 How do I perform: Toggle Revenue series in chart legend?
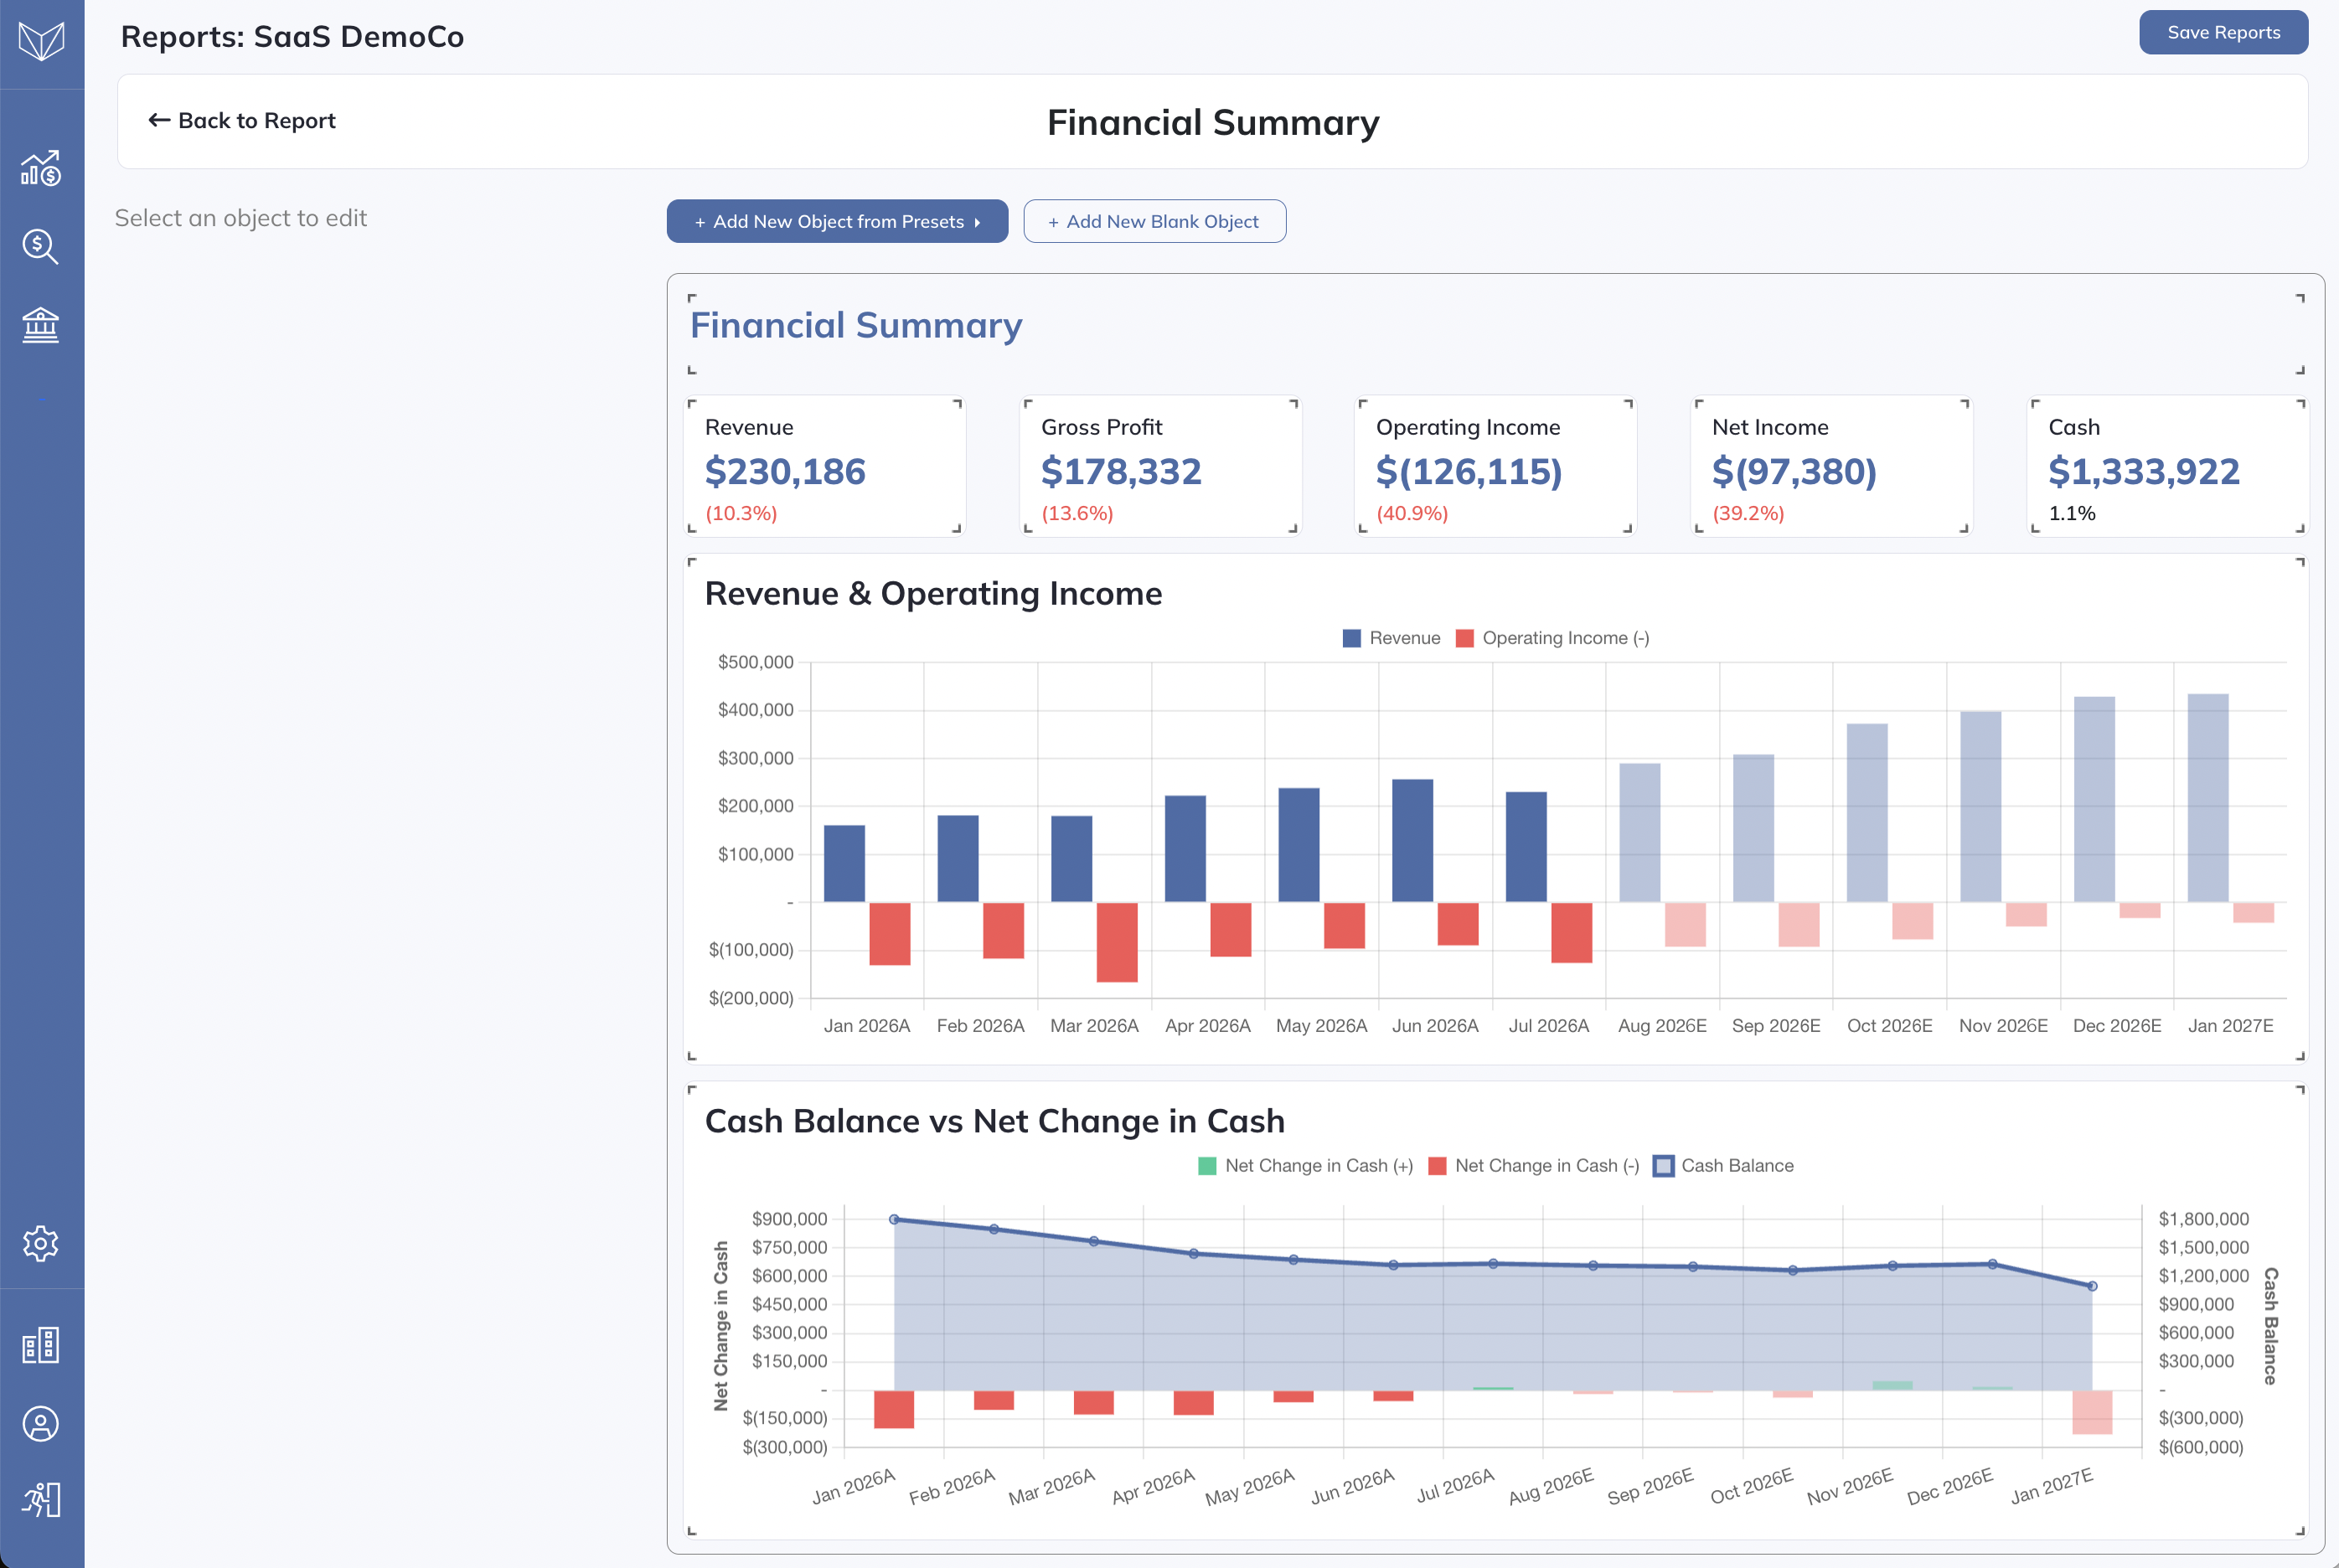coord(1391,638)
